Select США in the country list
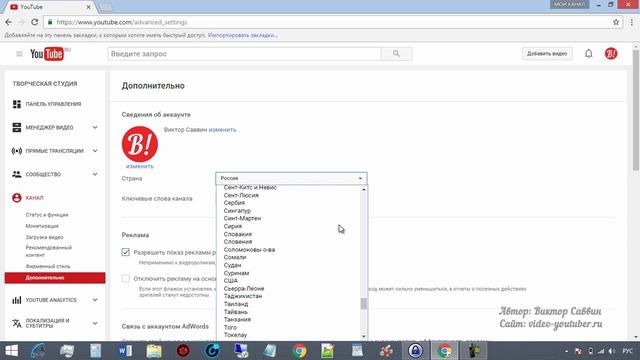Viewport: 640px width, 360px height. click(x=231, y=281)
